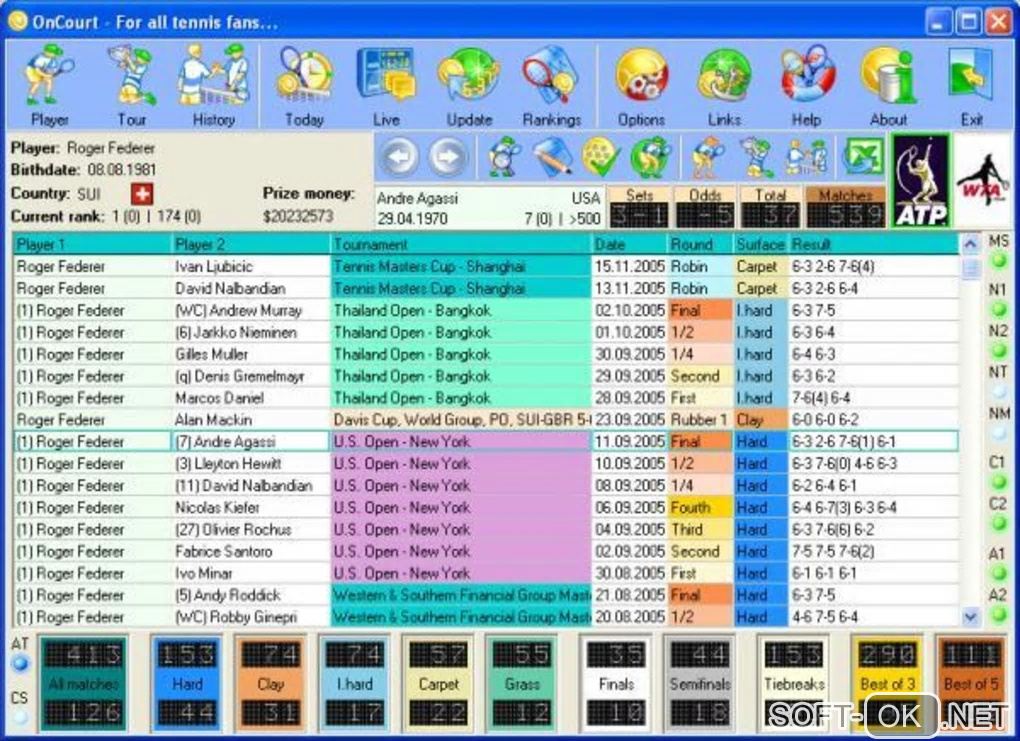Click scrollbar up arrow in match table

(x=970, y=245)
